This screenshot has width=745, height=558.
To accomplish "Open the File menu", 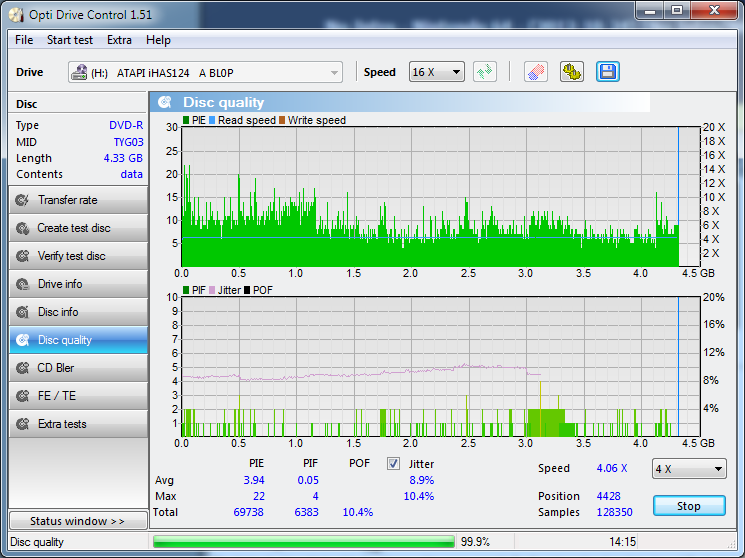I will 24,40.
